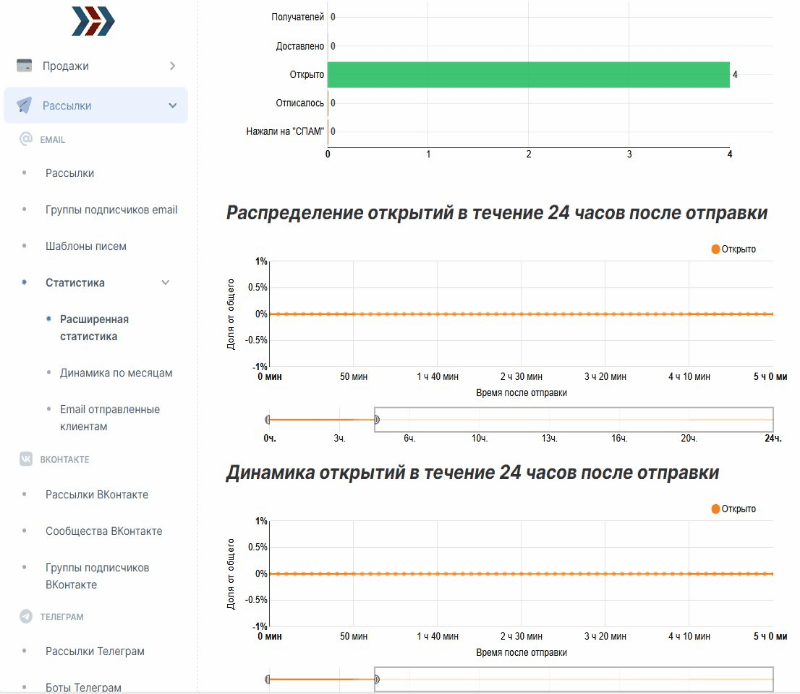Image resolution: width=800 pixels, height=694 pixels.
Task: Click left handle of first chart range slider
Action: 268,420
